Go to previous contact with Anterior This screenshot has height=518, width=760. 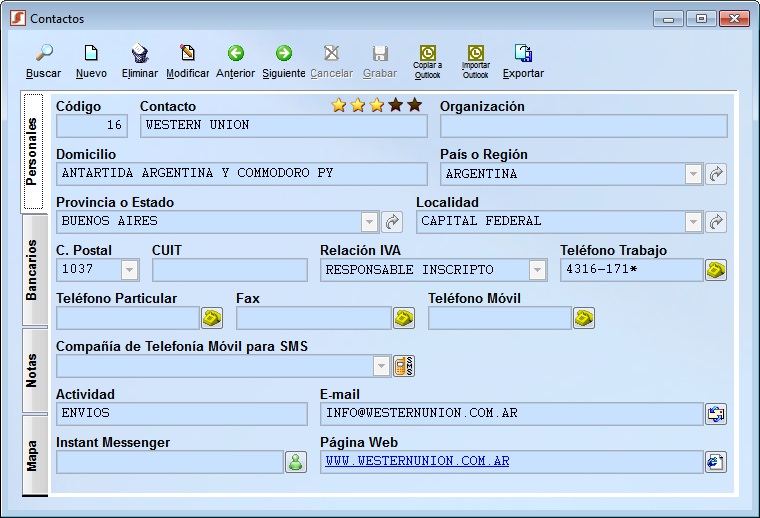236,61
